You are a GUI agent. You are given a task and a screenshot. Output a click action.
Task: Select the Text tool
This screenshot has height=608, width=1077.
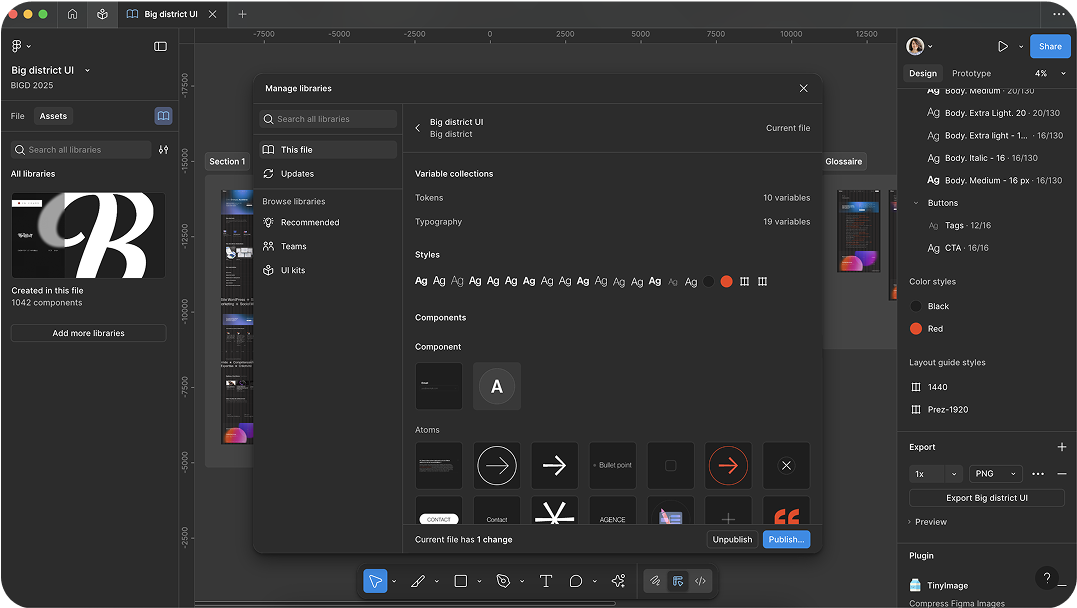[546, 581]
